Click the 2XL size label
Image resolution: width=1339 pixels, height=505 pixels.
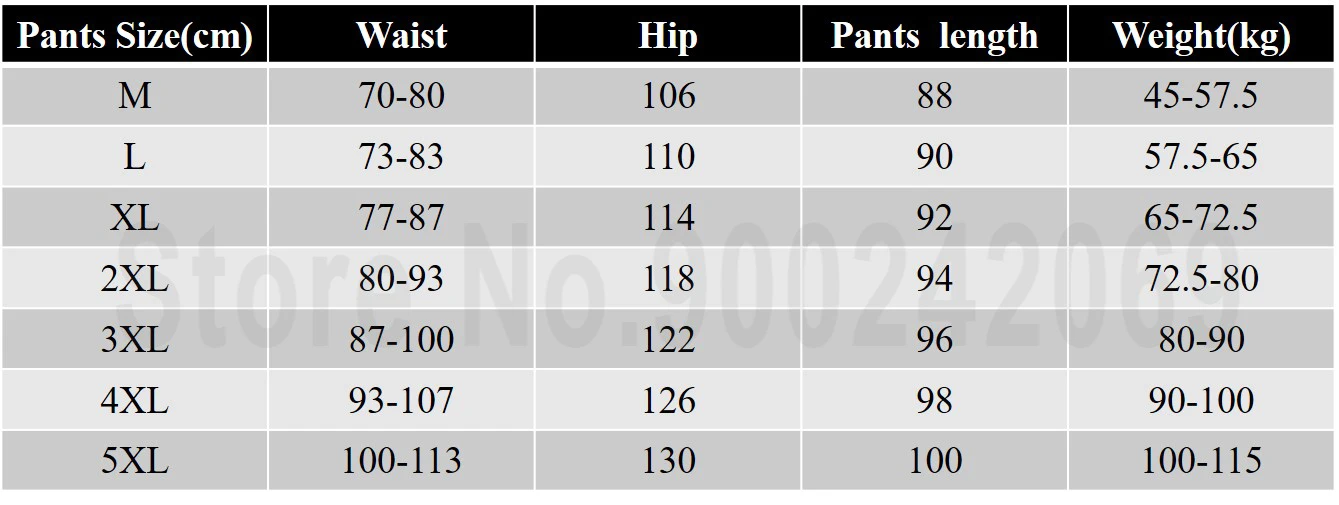134,279
